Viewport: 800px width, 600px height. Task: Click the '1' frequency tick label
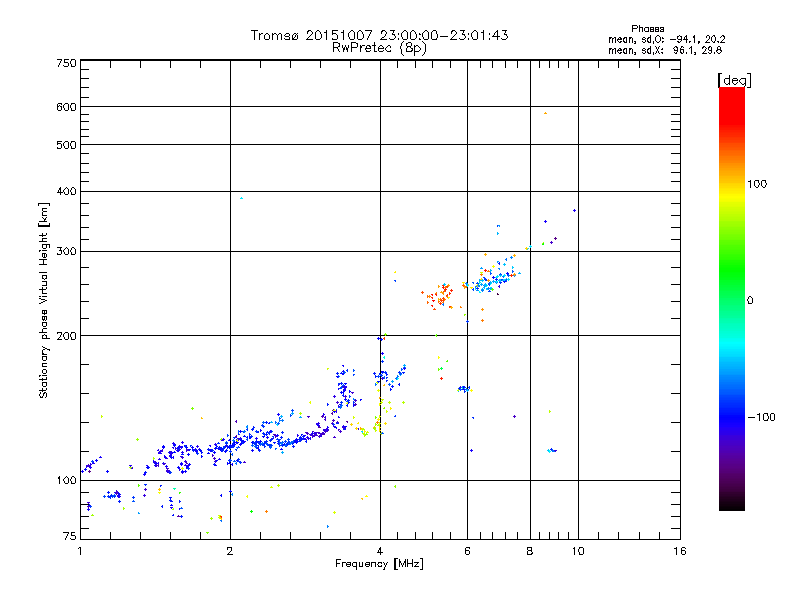[80, 551]
